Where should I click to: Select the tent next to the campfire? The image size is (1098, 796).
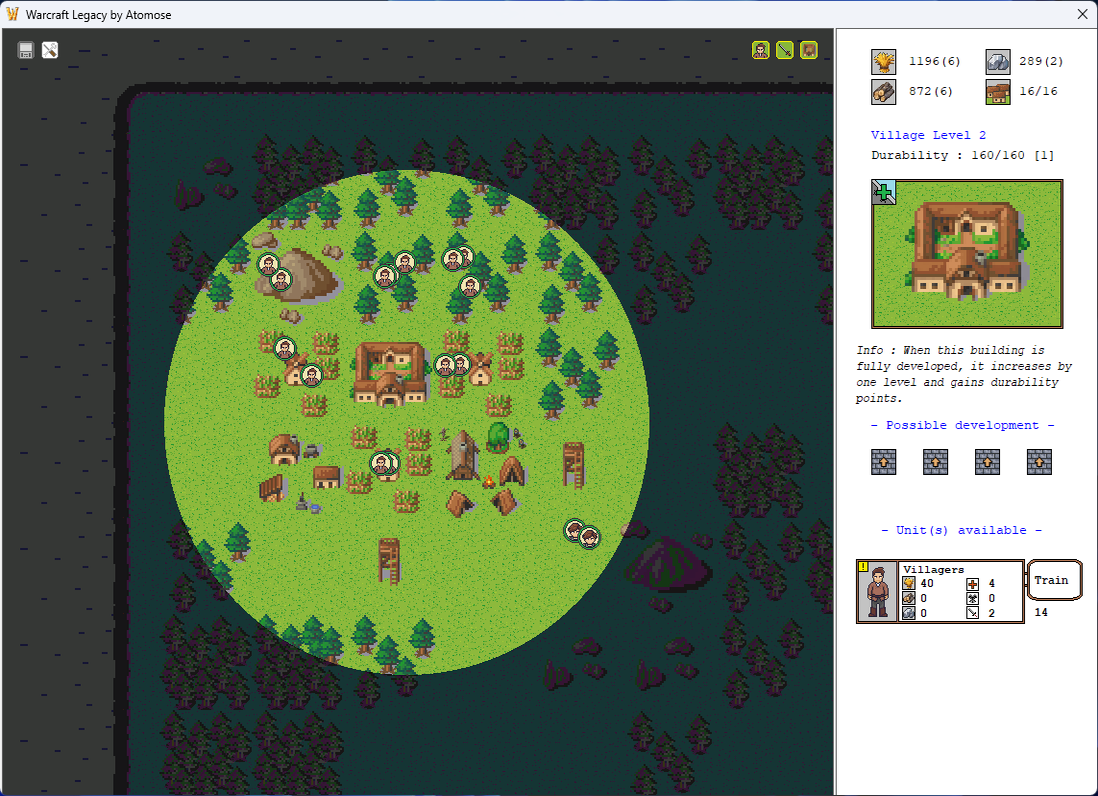click(x=512, y=470)
